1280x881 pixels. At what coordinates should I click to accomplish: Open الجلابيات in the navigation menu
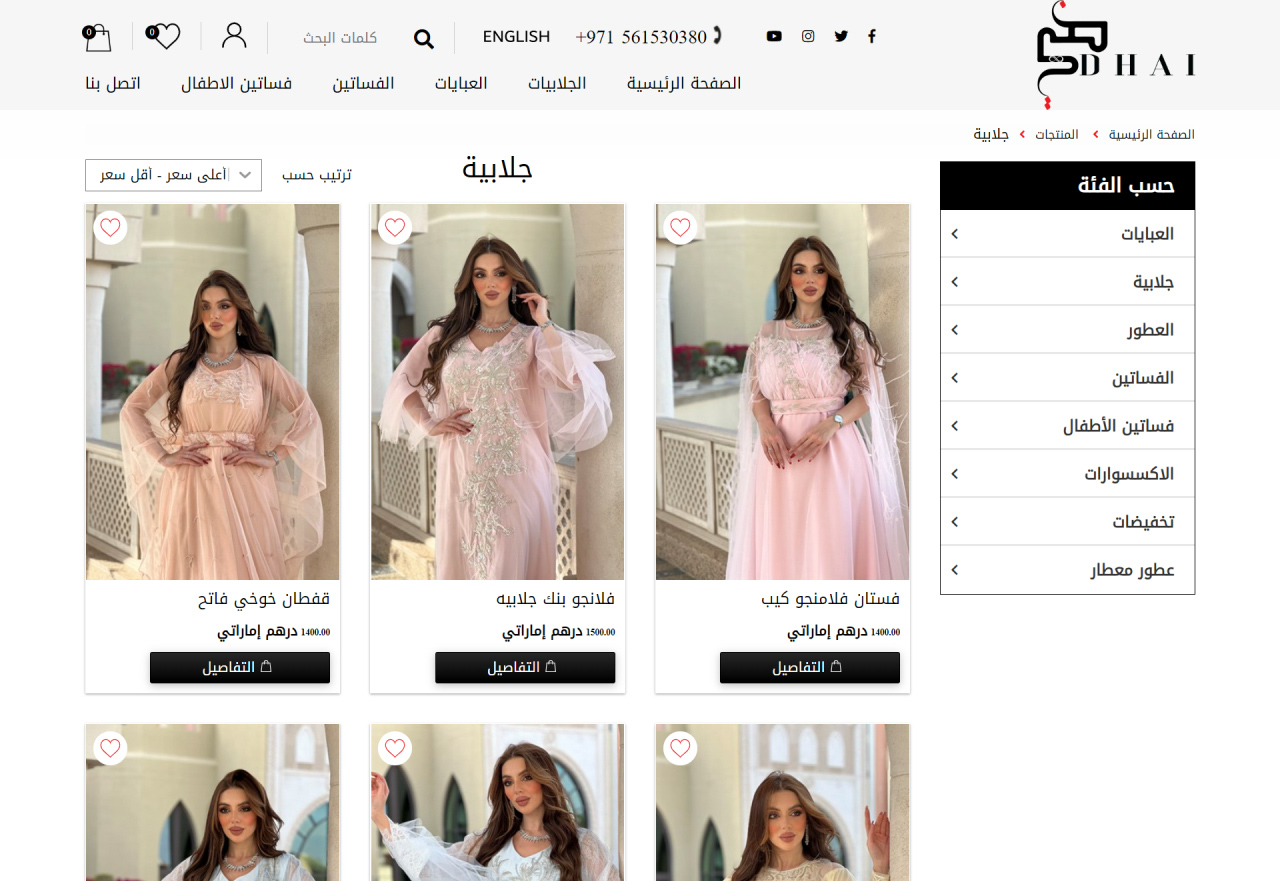coord(557,83)
